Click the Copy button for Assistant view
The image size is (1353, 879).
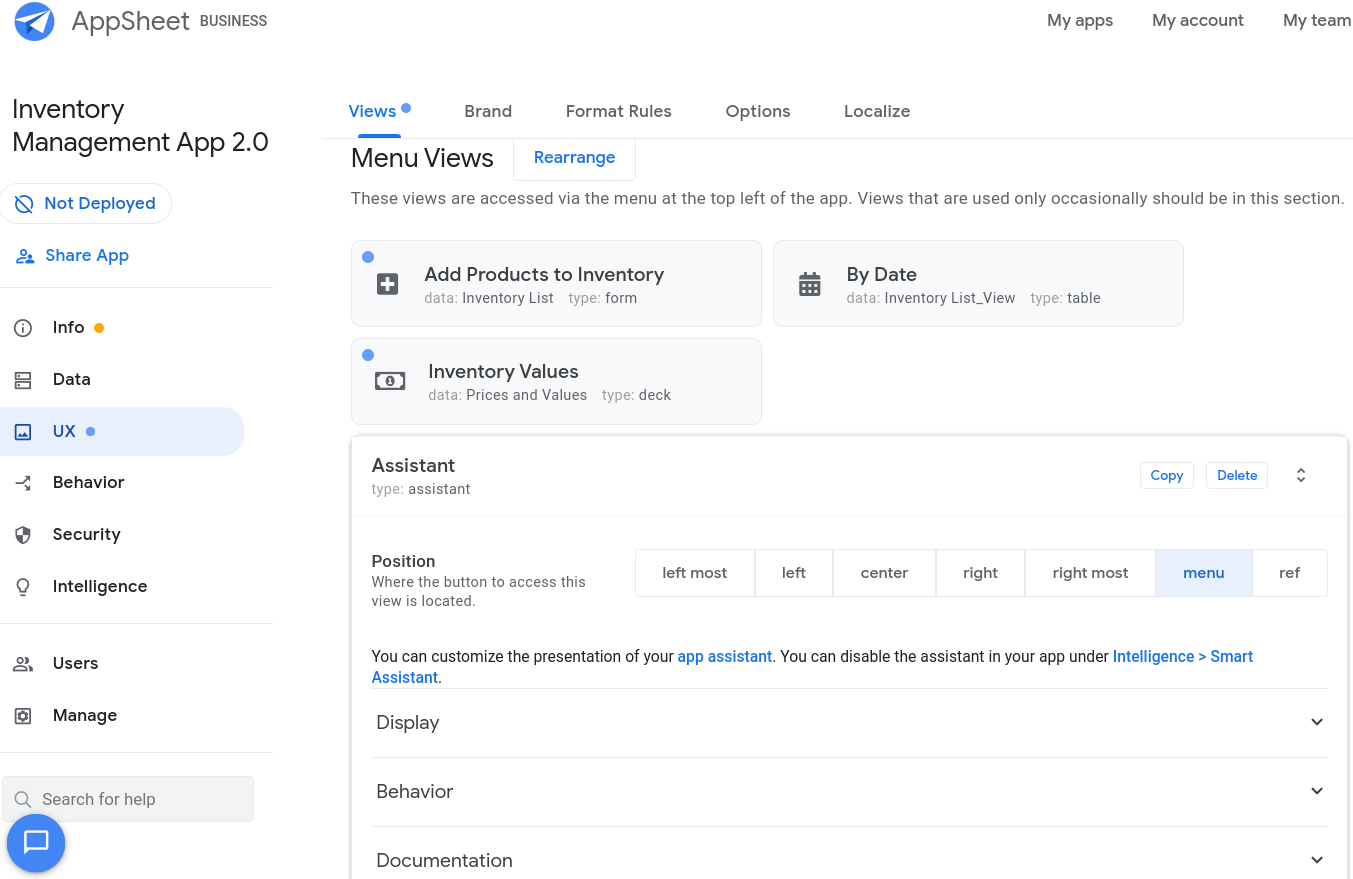coord(1167,476)
